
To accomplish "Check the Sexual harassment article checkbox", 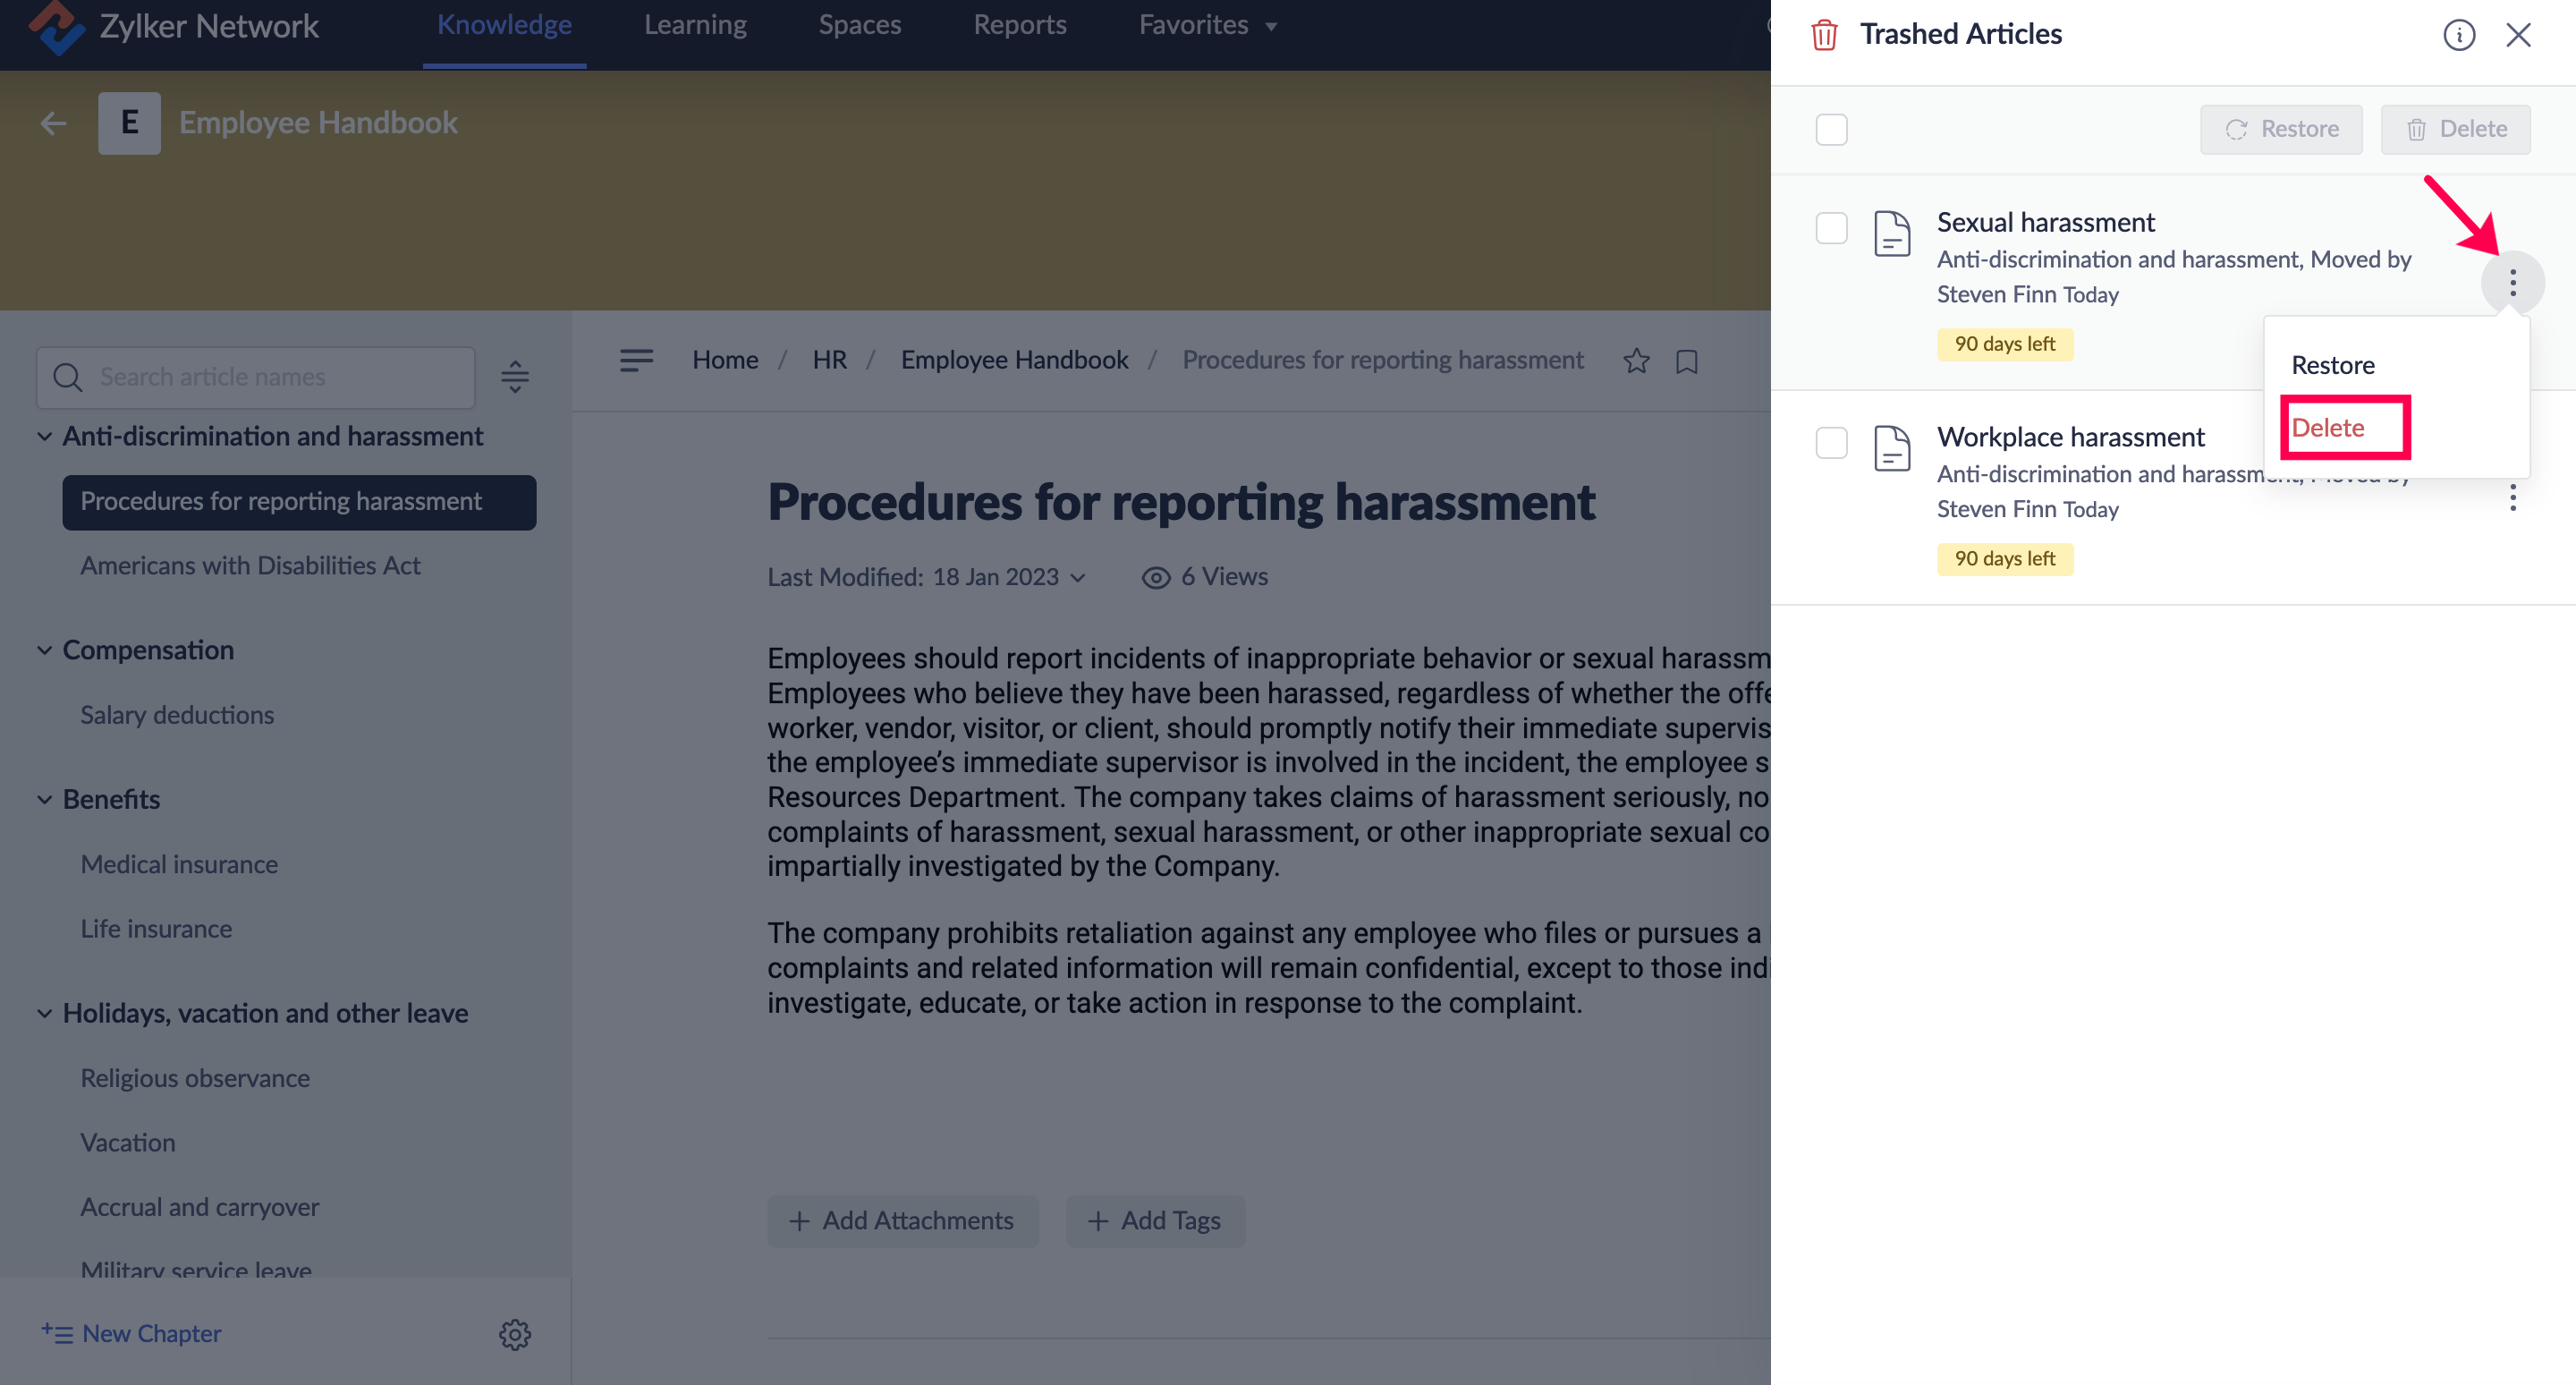I will pos(1831,228).
